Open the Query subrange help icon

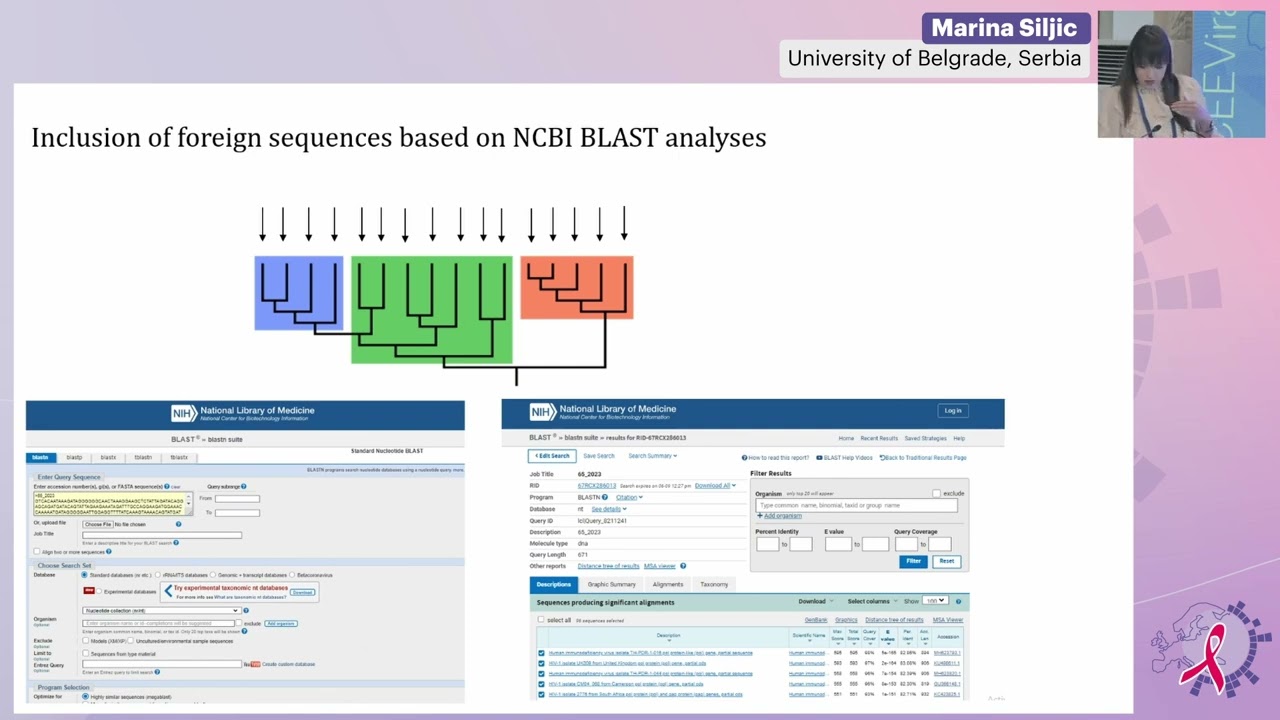[x=244, y=487]
